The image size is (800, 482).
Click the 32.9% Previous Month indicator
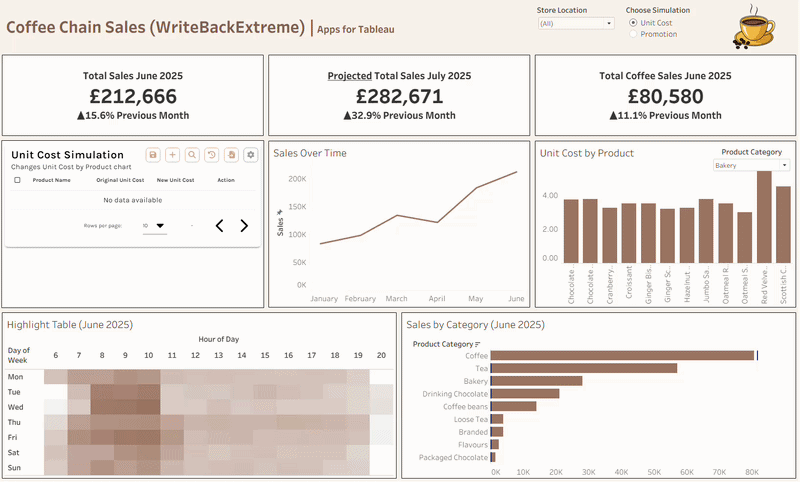(x=399, y=116)
